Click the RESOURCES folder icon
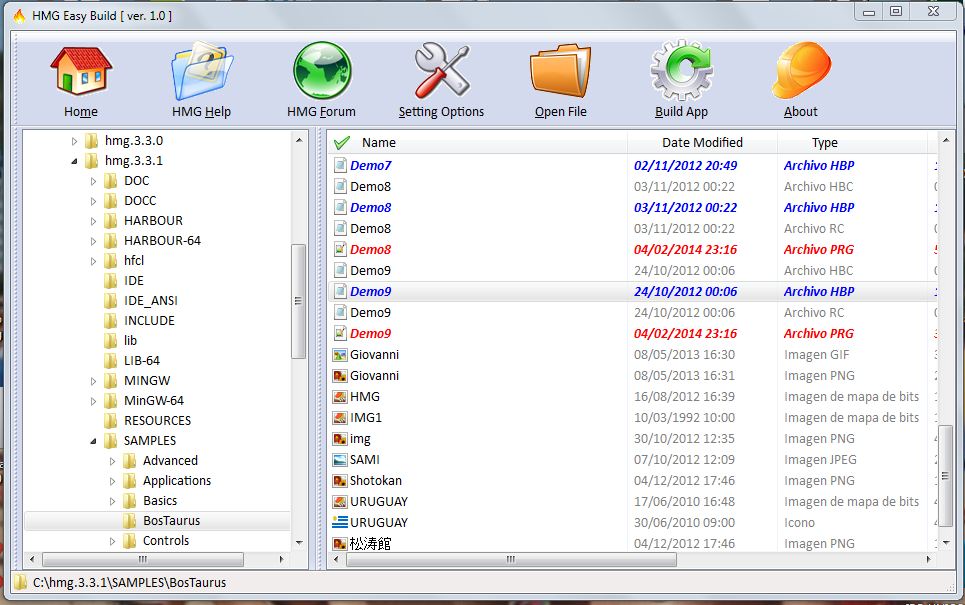Image resolution: width=965 pixels, height=605 pixels. click(x=110, y=420)
